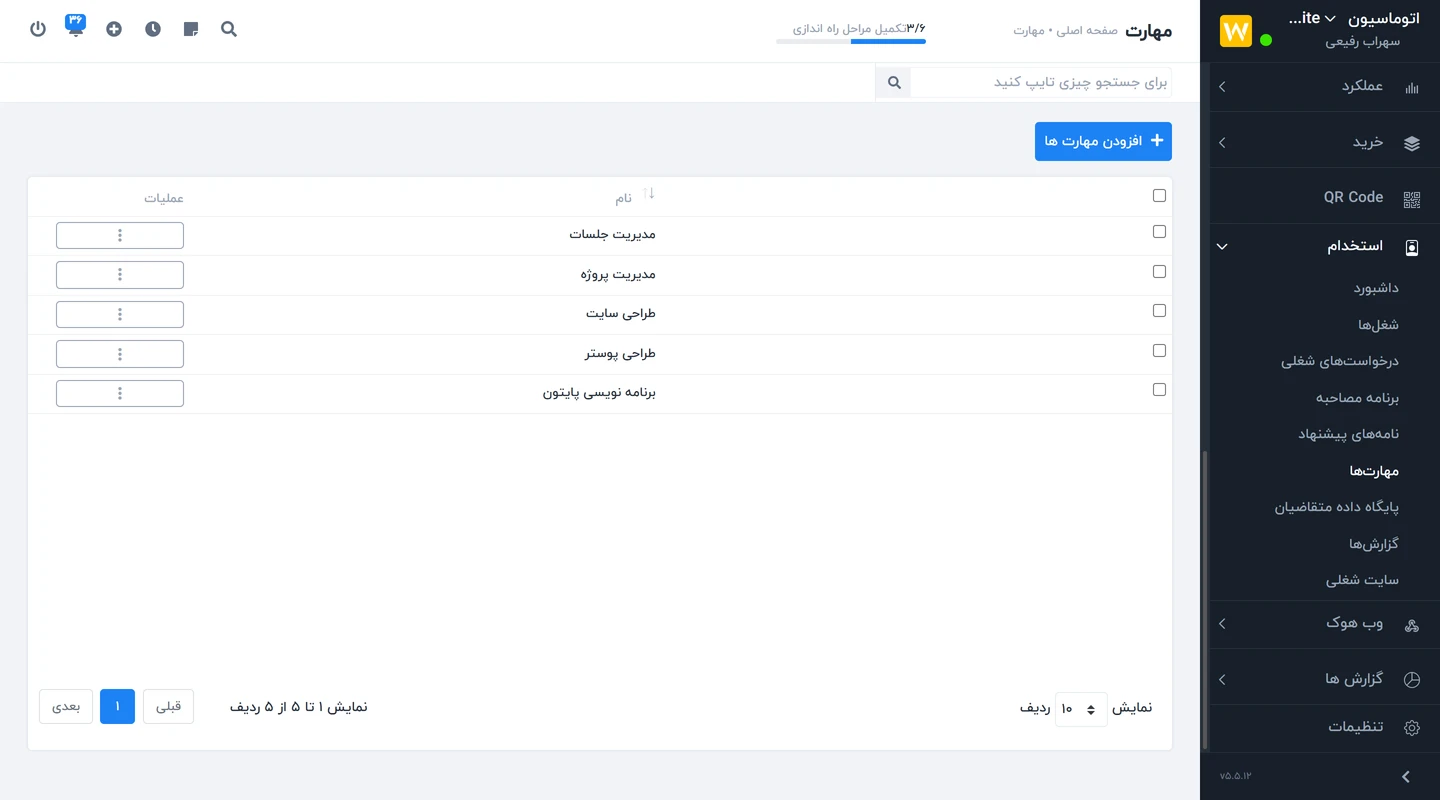The width and height of the screenshot is (1440, 800).
Task: Click the تنظیمات gear icon
Action: [1411, 728]
